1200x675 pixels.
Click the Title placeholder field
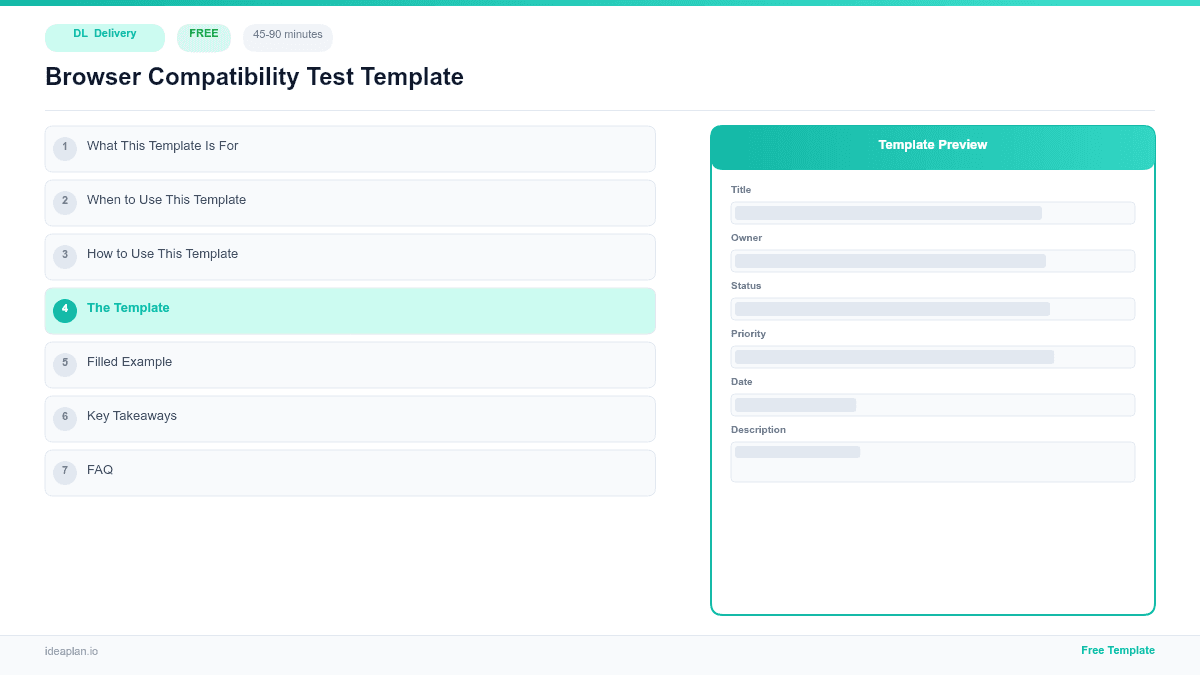pos(932,213)
